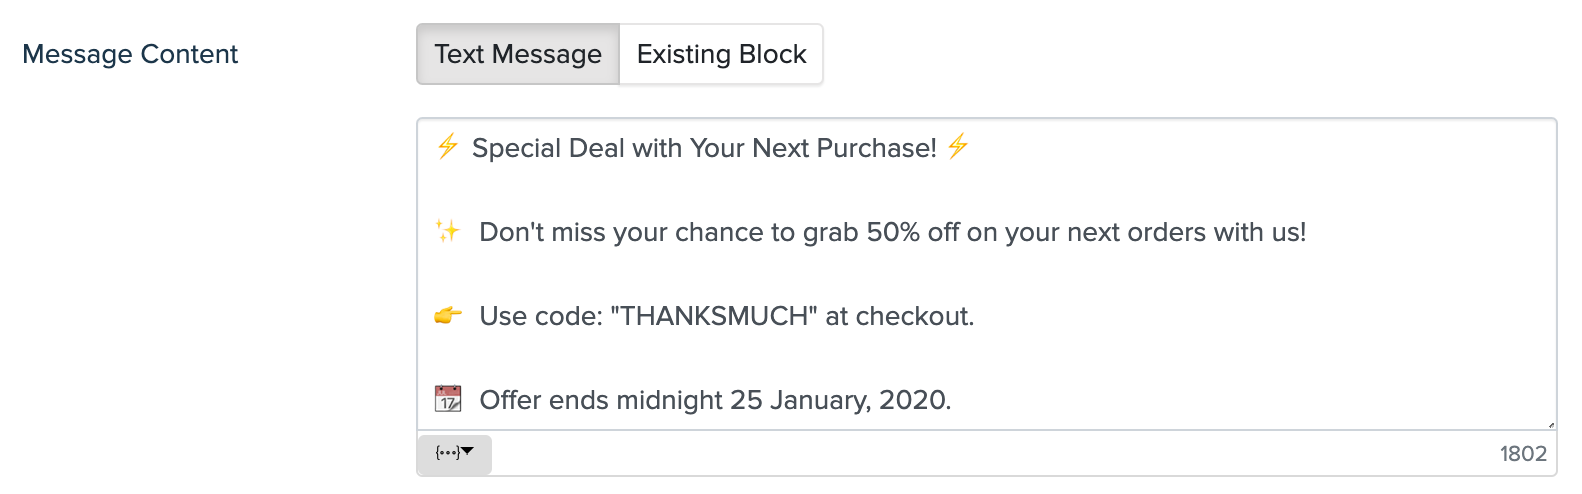Click the lightning bolt emoji before "Special Deal"
Screen dimensions: 1582x494
click(447, 147)
